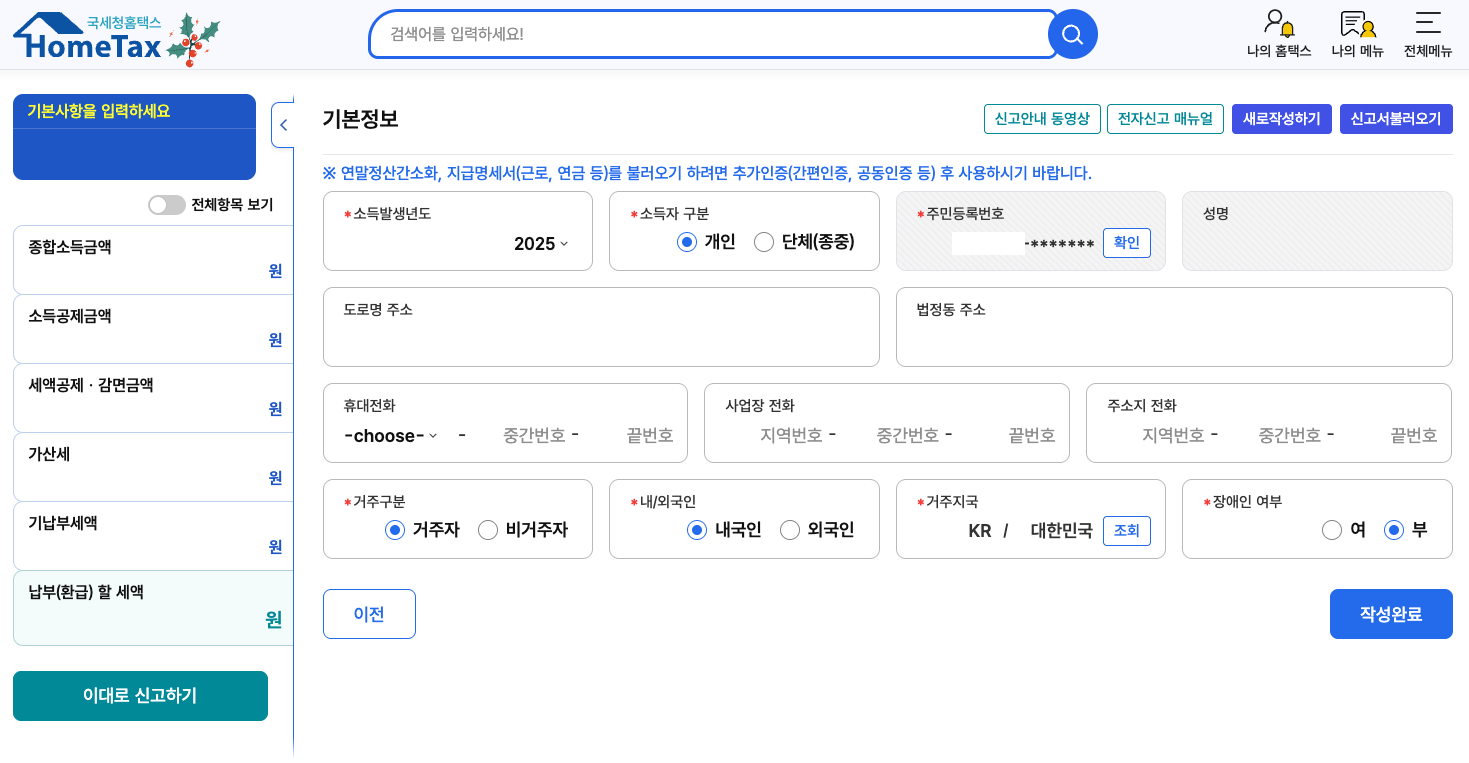Screen dimensions: 1469x763
Task: Open 나의 홈택스 user icon
Action: [1278, 24]
